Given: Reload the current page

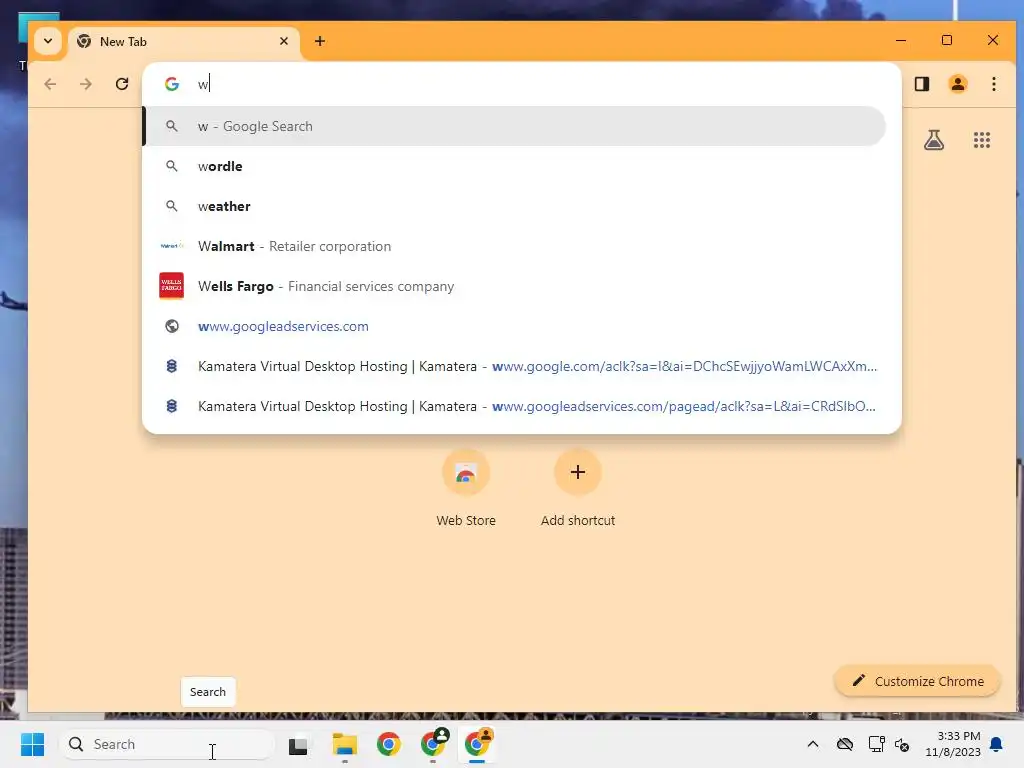Looking at the screenshot, I should [121, 84].
